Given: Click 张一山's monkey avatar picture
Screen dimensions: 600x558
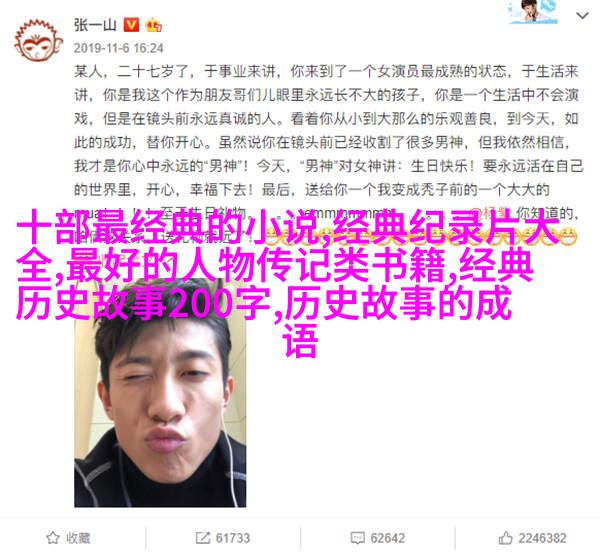Looking at the screenshot, I should click(39, 41).
